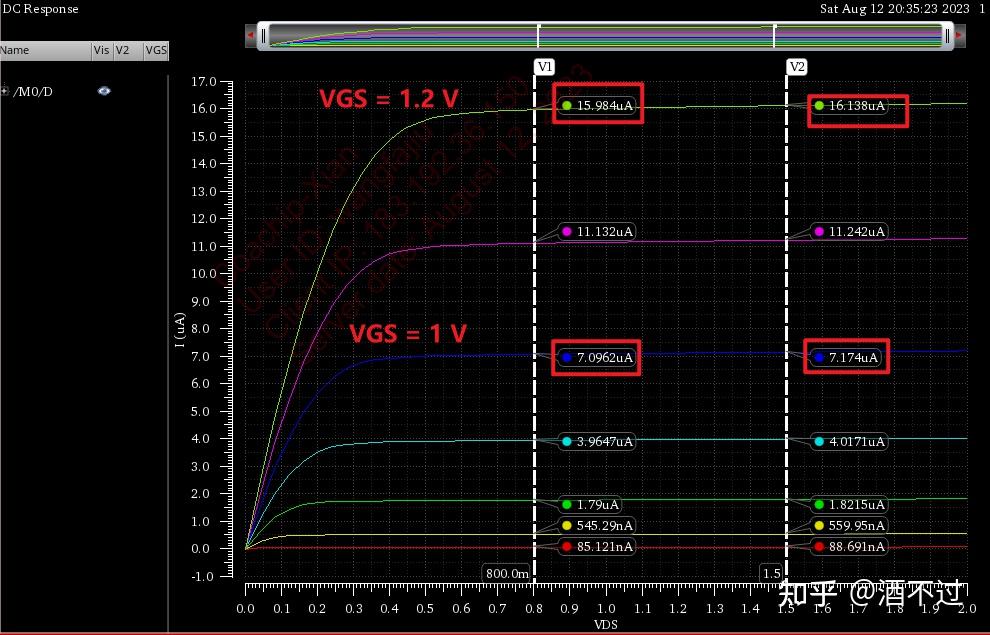Image resolution: width=990 pixels, height=635 pixels.
Task: Click the 7.174uA value bubble
Action: click(x=845, y=357)
